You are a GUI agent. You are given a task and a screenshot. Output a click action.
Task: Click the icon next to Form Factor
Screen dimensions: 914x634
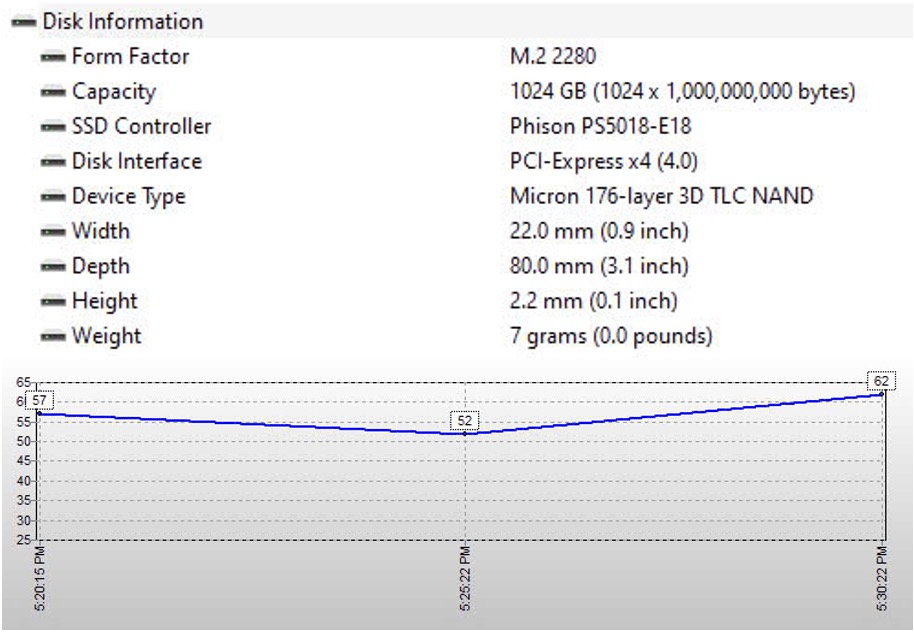[x=54, y=57]
